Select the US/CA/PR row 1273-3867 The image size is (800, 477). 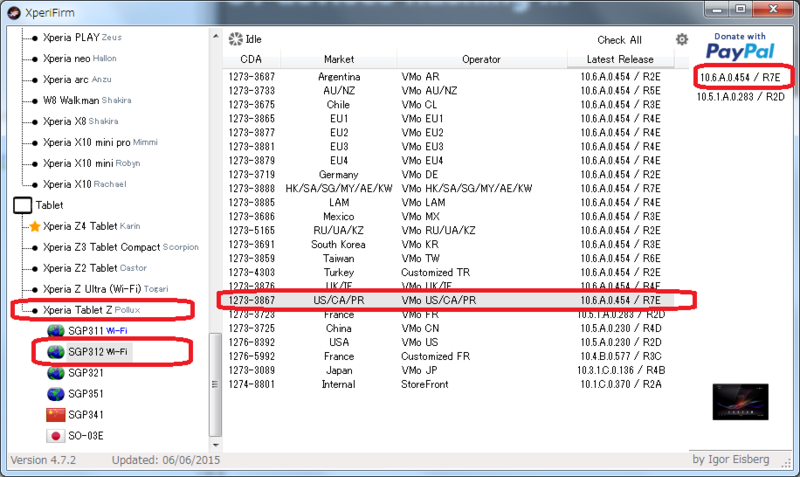(x=448, y=300)
